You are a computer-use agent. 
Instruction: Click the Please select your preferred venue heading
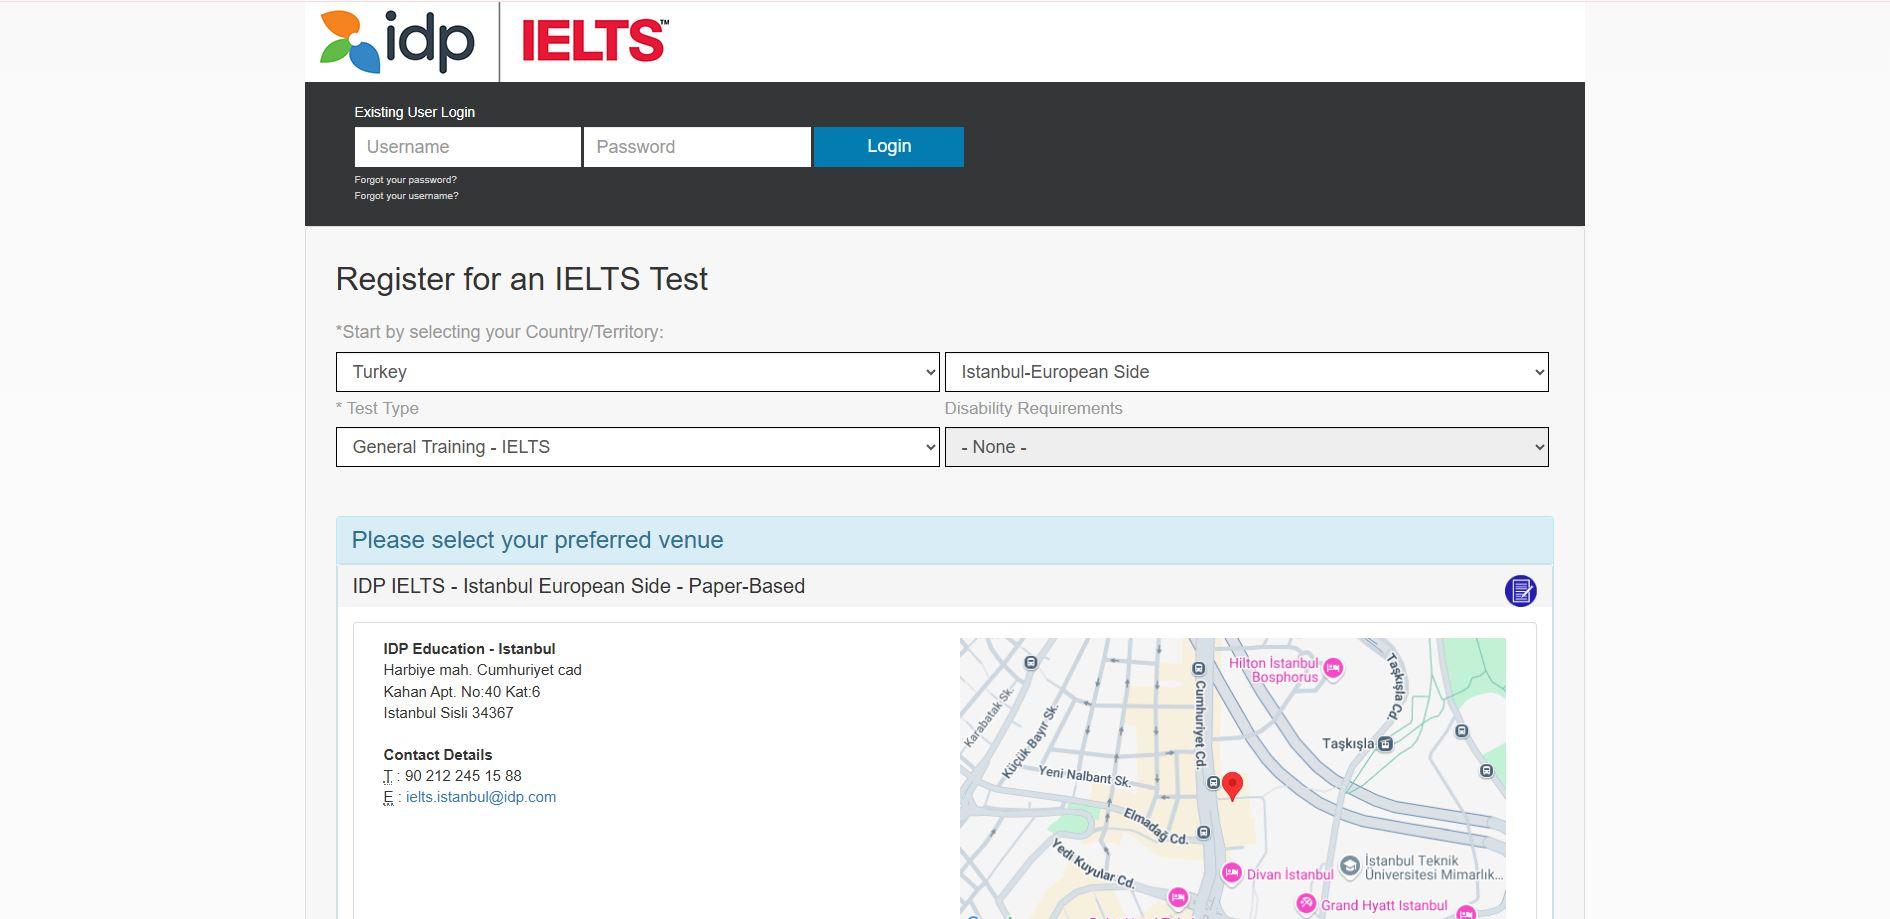[x=538, y=540]
